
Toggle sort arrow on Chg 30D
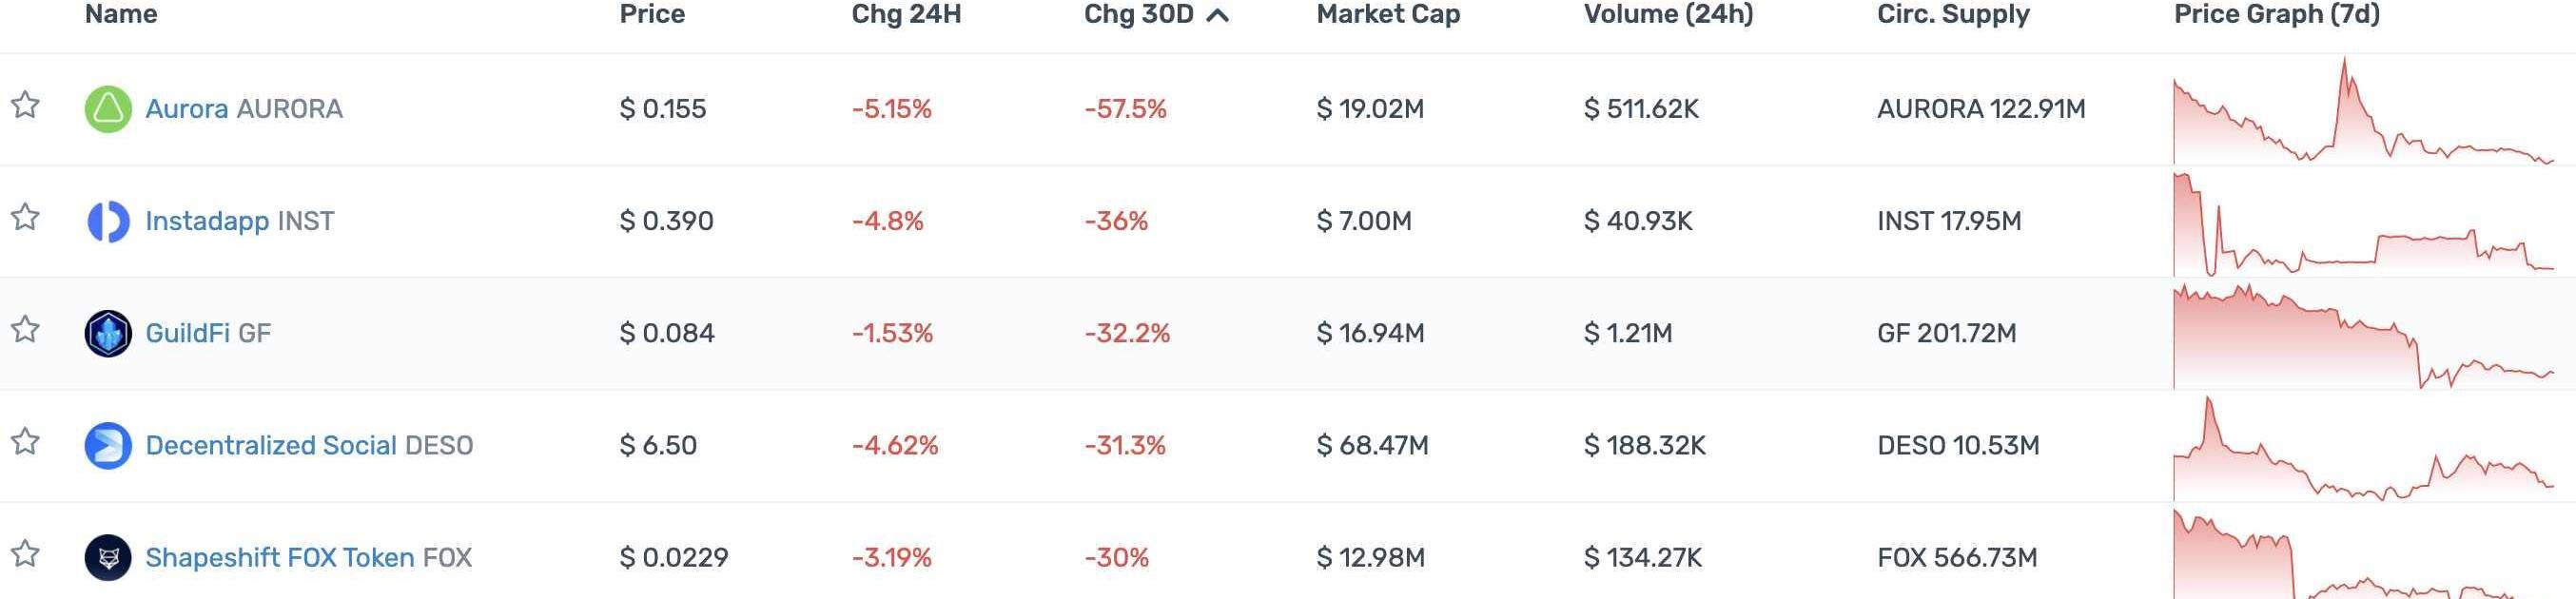click(x=1217, y=15)
